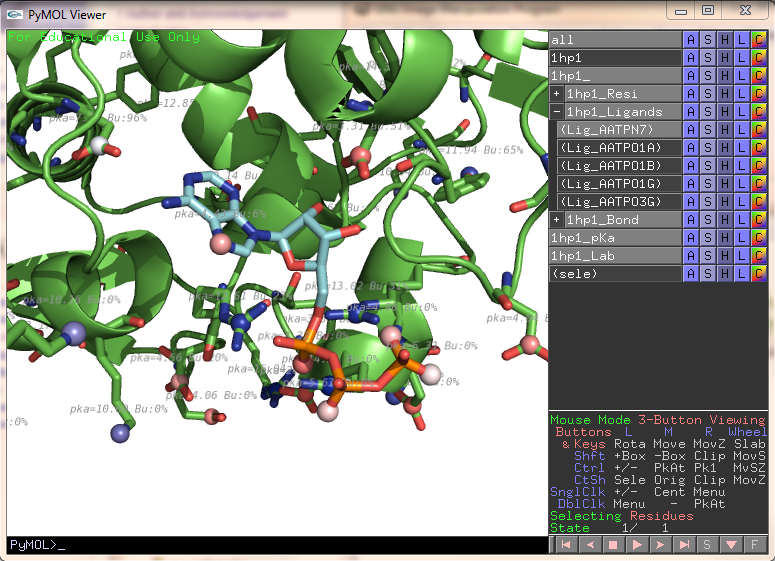Toggle fullscreen with the F button
775x561 pixels.
(756, 544)
